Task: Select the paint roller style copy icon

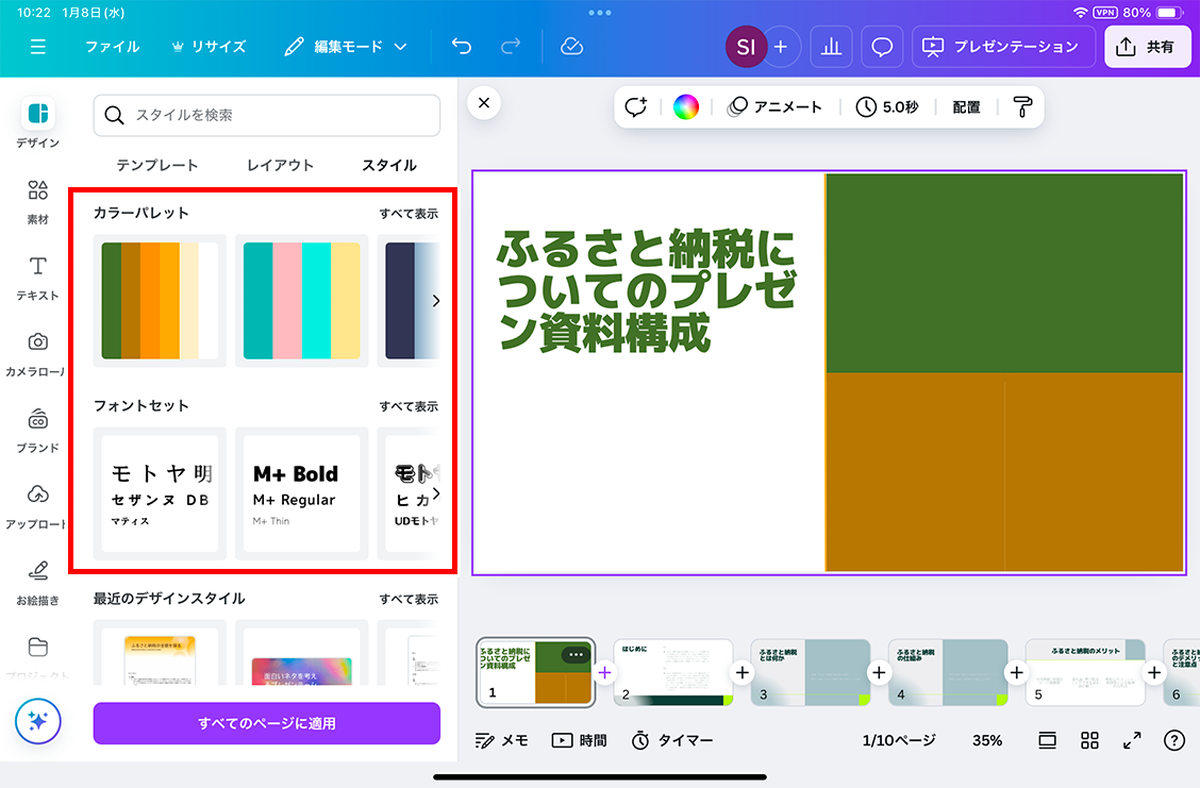Action: 1022,107
